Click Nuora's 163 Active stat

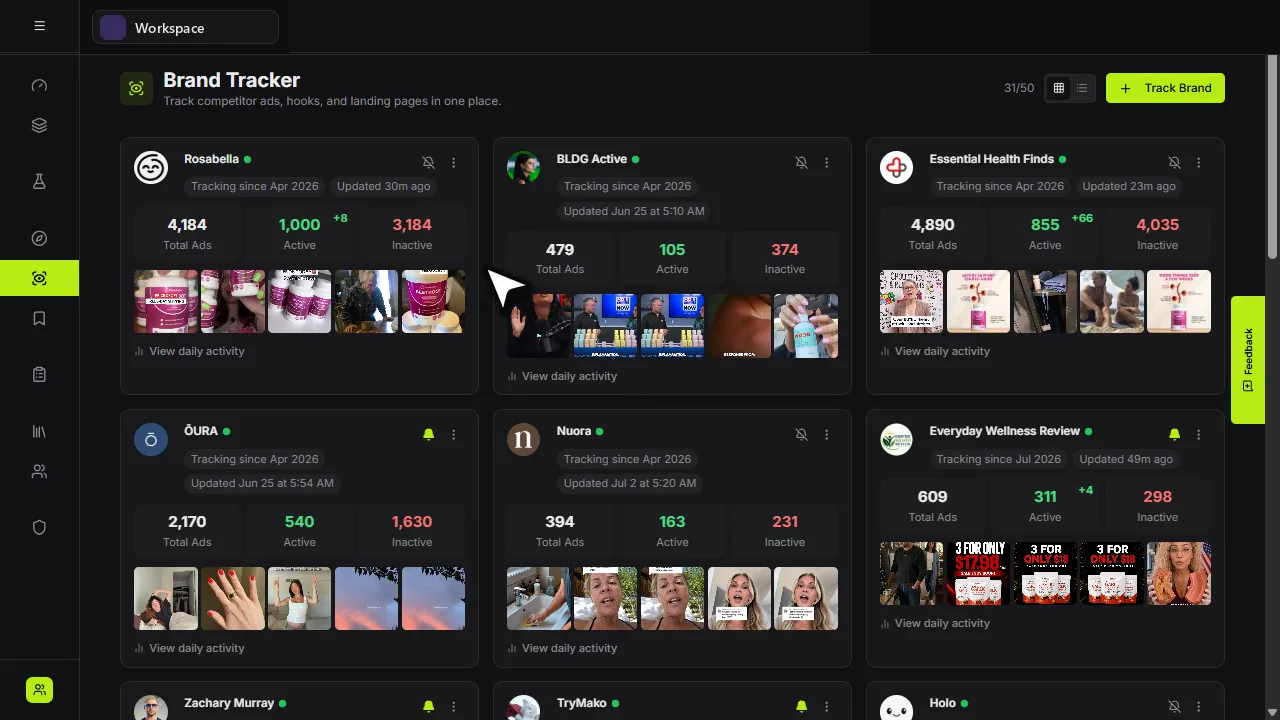(672, 530)
